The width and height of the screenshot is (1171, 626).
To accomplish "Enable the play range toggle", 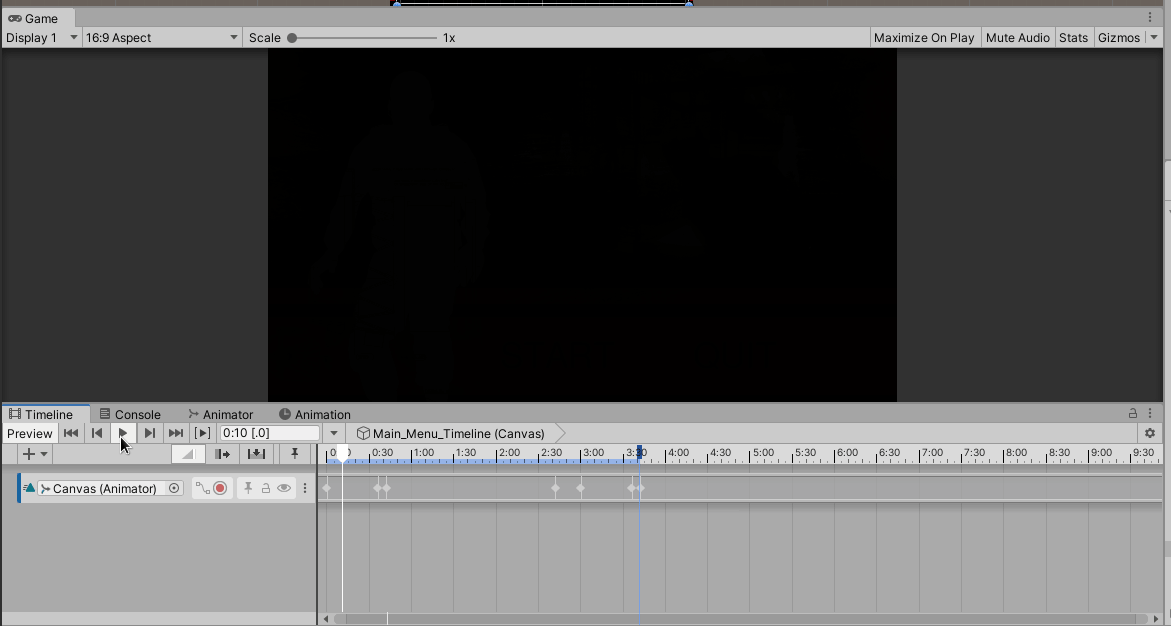I will point(202,433).
